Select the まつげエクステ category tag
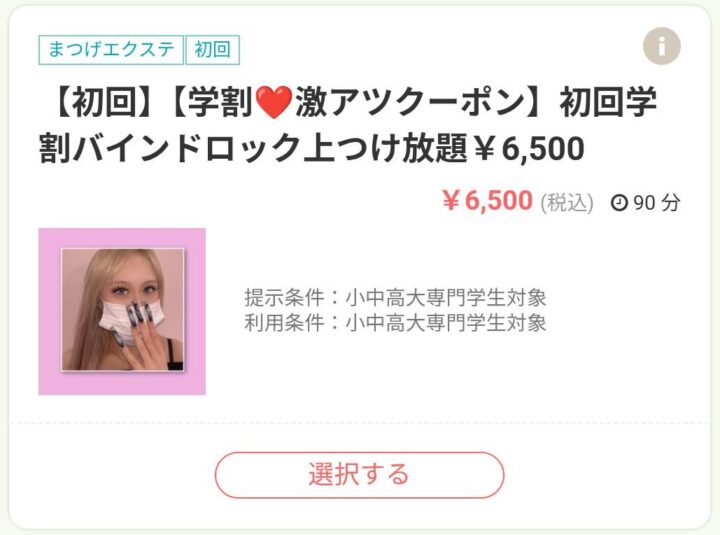This screenshot has width=720, height=535. pos(111,50)
